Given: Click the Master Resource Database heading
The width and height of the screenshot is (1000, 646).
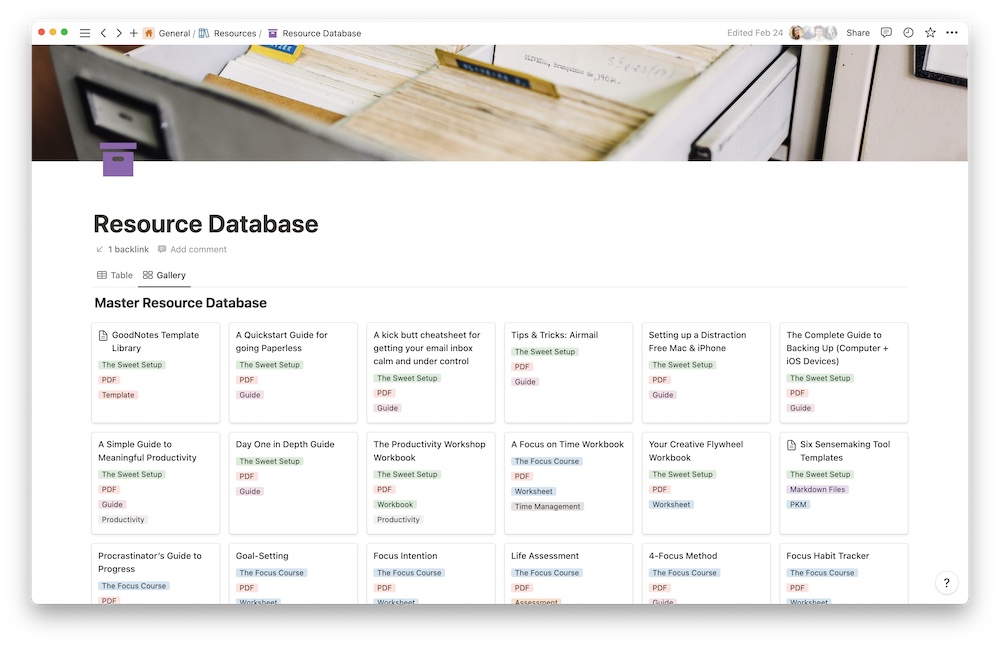Looking at the screenshot, I should tap(180, 303).
